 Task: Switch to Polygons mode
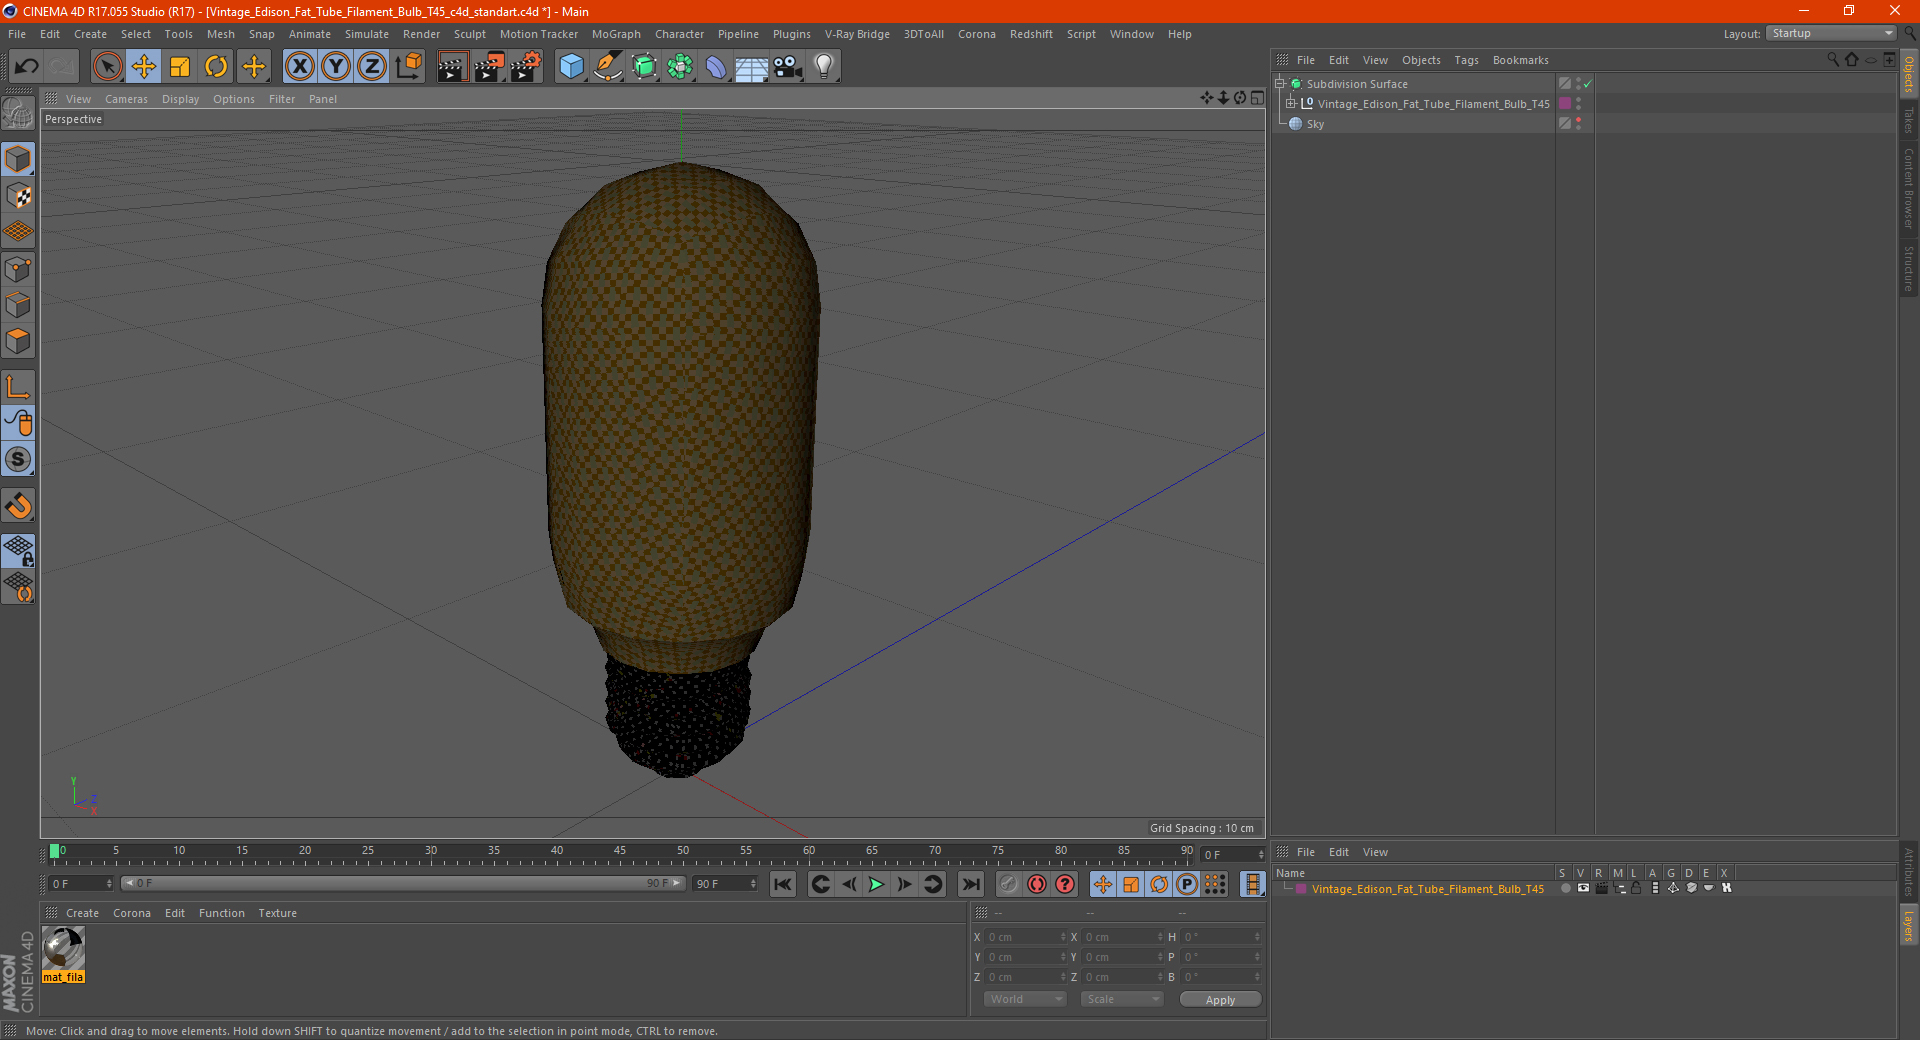pos(18,341)
